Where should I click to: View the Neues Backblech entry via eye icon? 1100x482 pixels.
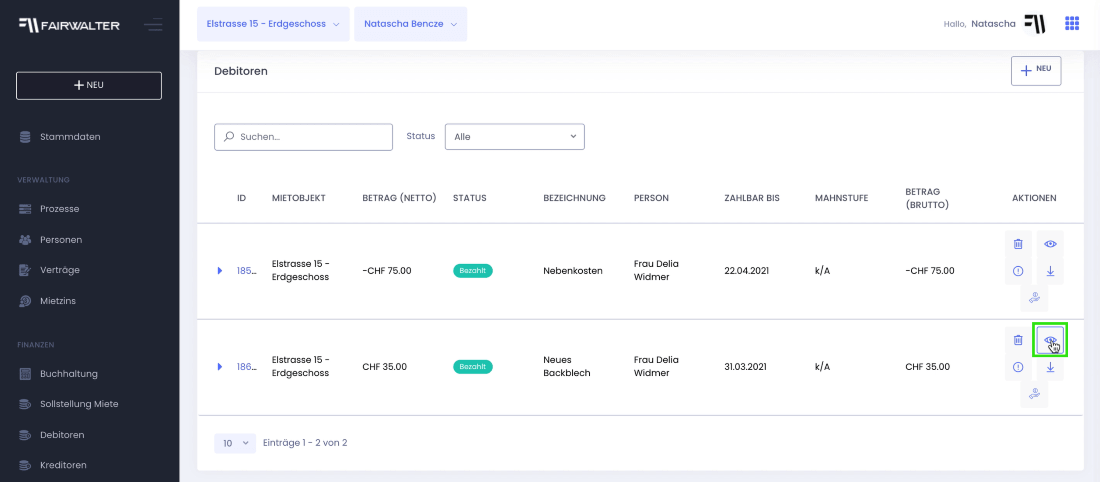pos(1050,340)
